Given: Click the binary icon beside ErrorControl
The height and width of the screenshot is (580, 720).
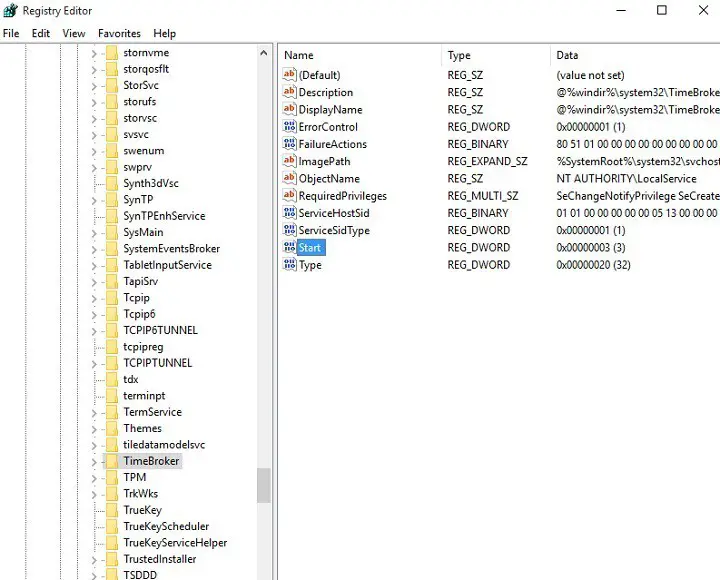Looking at the screenshot, I should point(289,126).
